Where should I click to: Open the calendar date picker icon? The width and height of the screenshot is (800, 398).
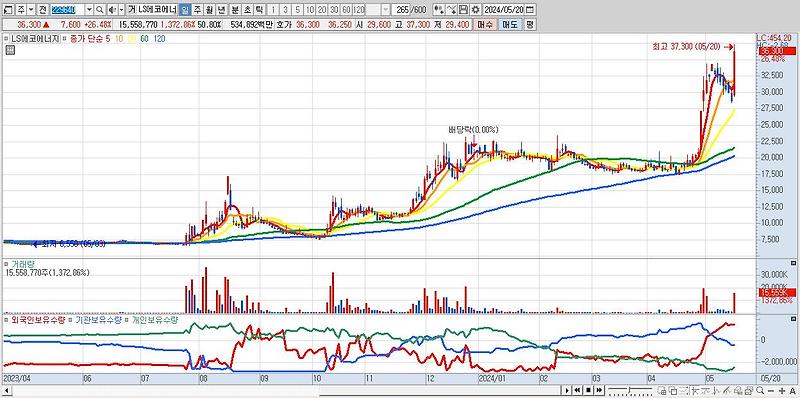(x=530, y=10)
